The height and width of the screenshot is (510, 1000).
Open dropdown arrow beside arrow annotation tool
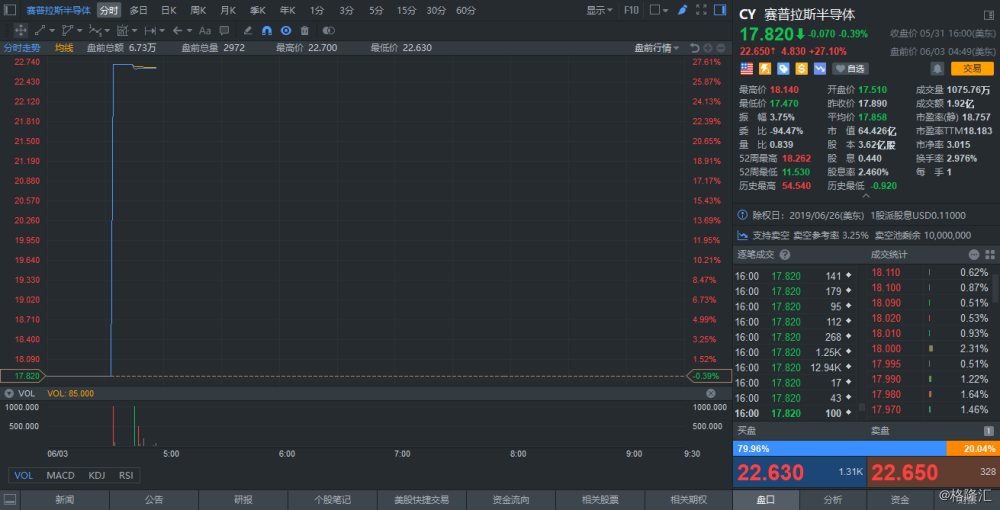tap(189, 30)
